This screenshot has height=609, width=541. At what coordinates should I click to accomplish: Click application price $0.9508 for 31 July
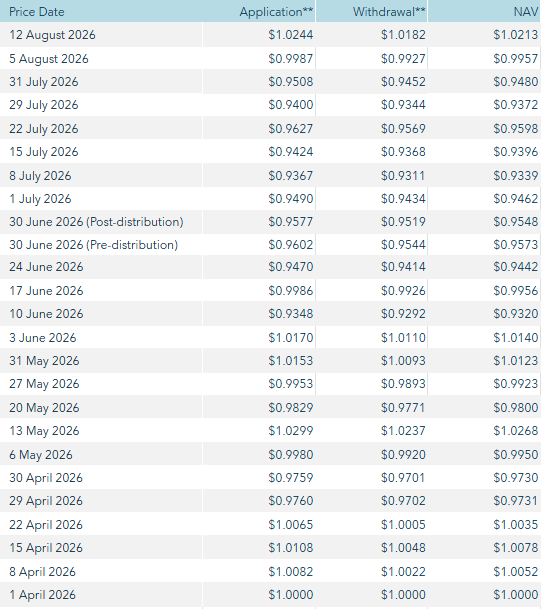click(x=291, y=82)
